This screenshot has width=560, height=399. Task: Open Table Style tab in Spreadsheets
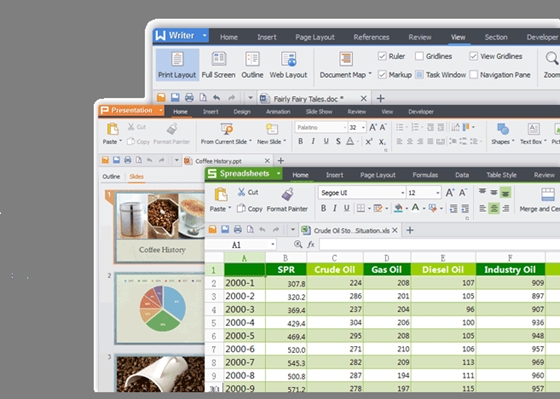501,175
